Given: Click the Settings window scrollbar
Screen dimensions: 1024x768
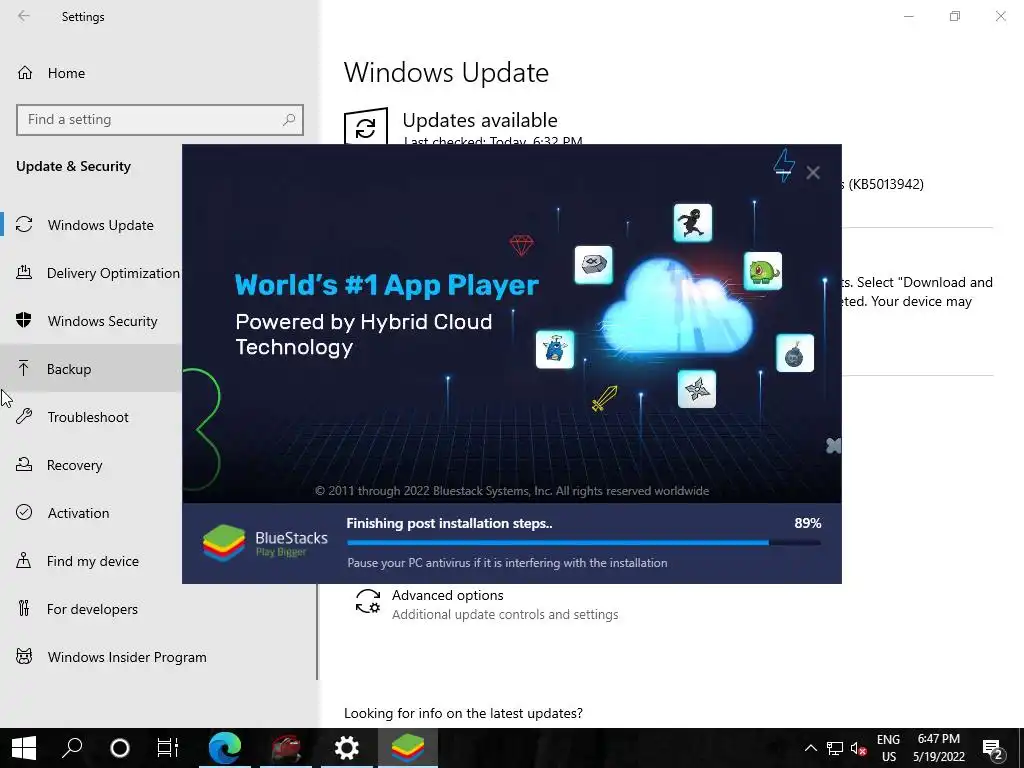Looking at the screenshot, I should (x=317, y=632).
